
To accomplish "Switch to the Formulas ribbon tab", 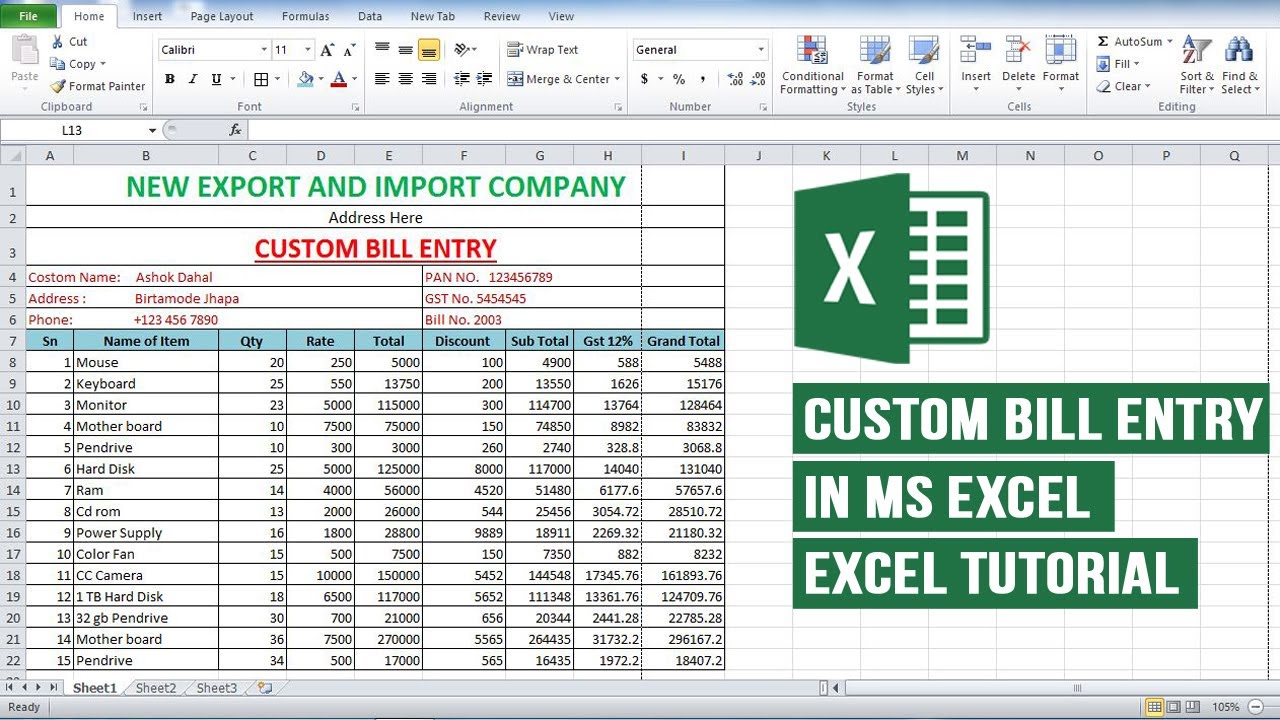I will (x=305, y=16).
